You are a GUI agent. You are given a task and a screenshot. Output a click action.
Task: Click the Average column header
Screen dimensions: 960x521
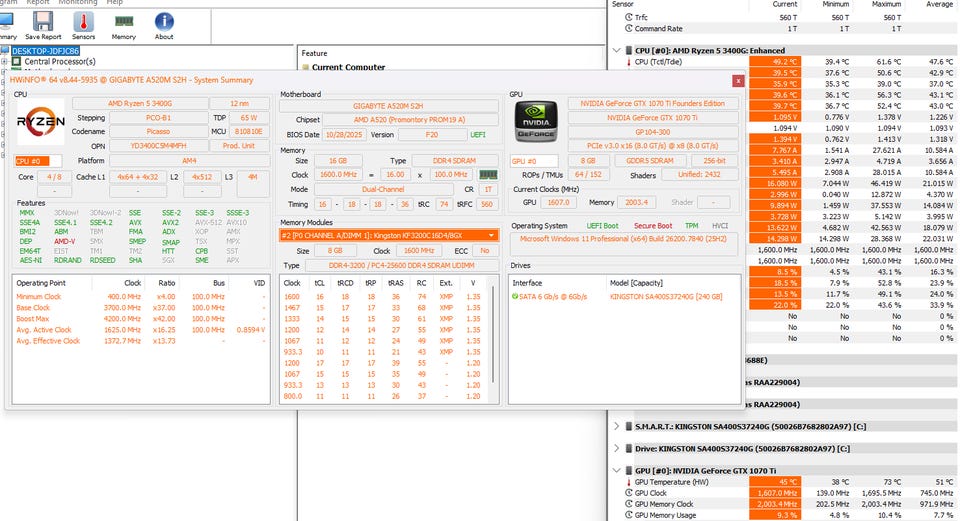coord(940,4)
